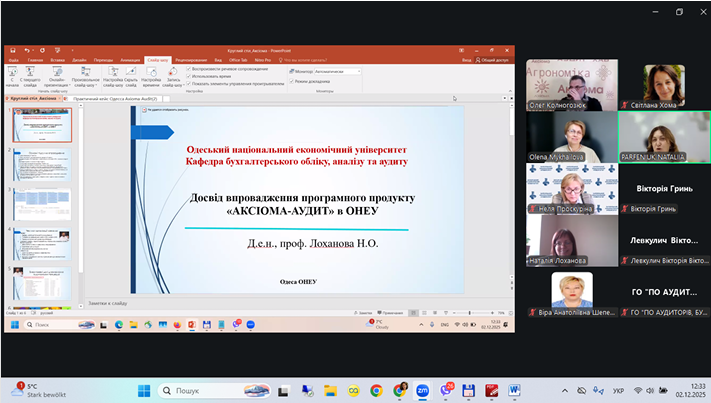Switch to the Дизайн ribbon tab

79,60
